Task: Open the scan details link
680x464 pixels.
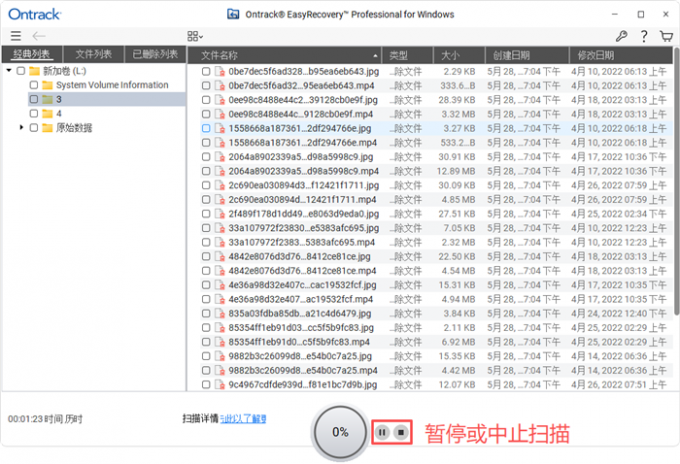Action: (x=243, y=419)
